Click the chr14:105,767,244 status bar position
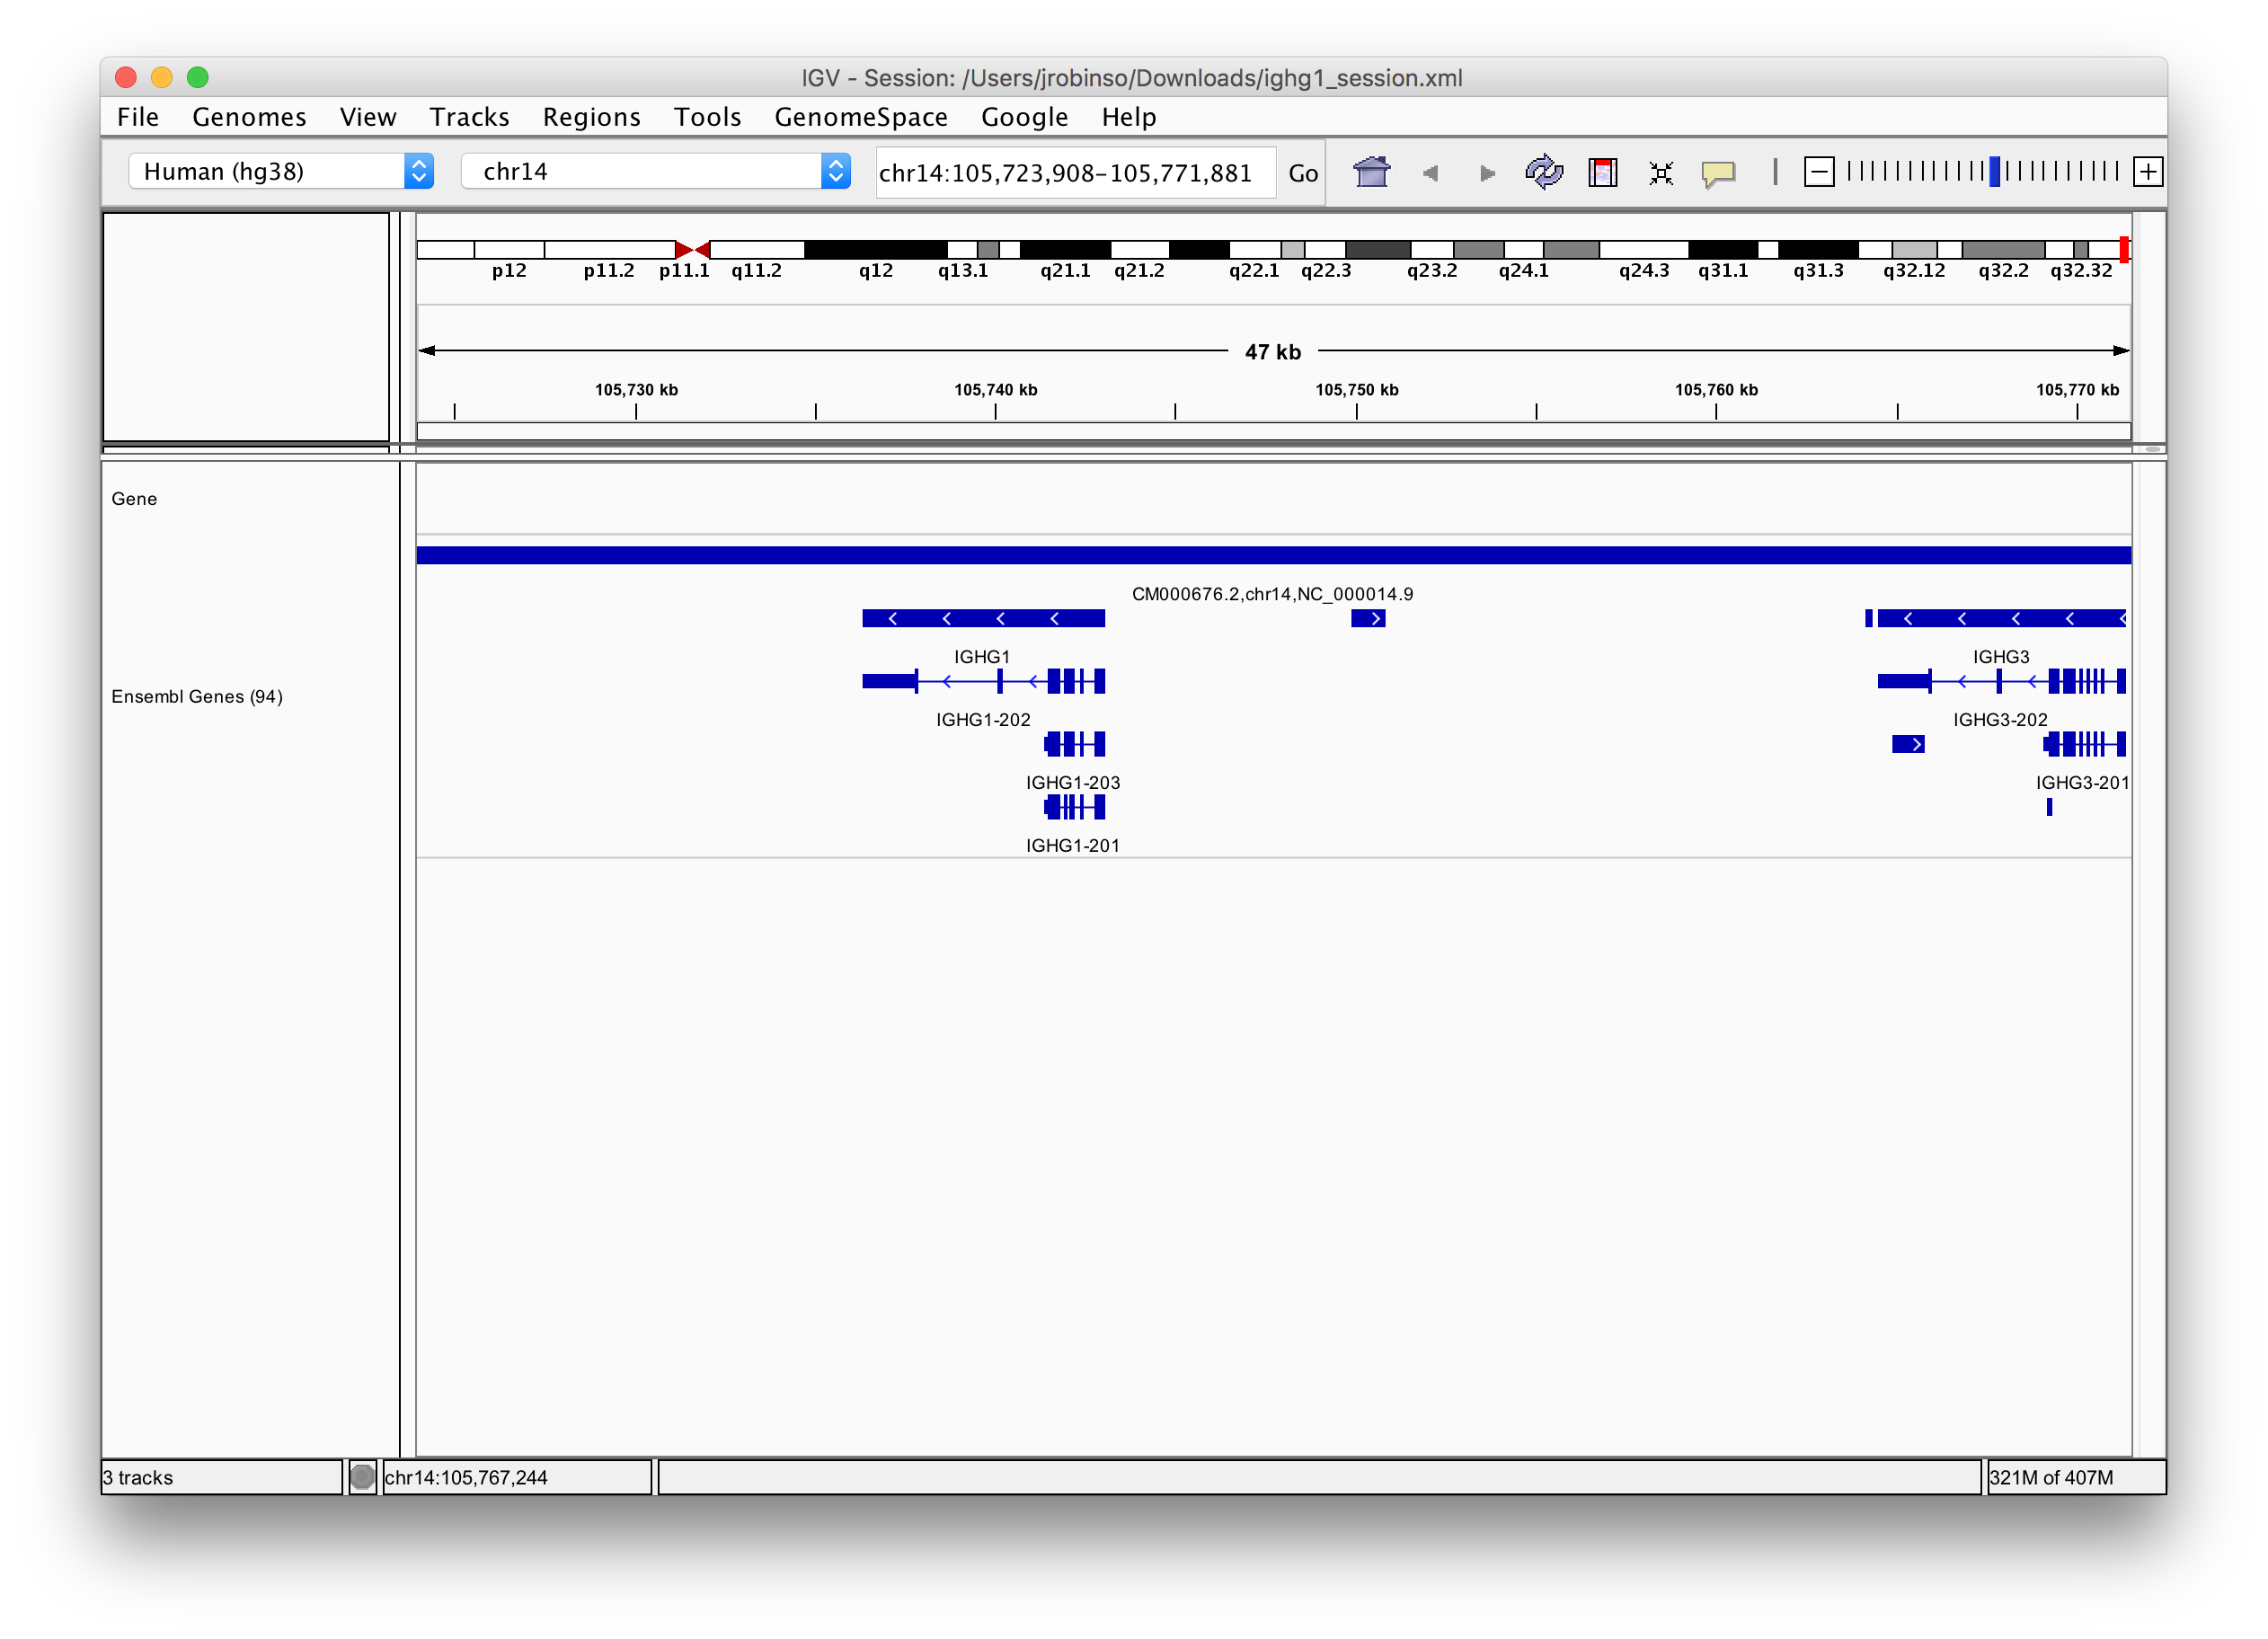2268x1639 pixels. point(517,1476)
